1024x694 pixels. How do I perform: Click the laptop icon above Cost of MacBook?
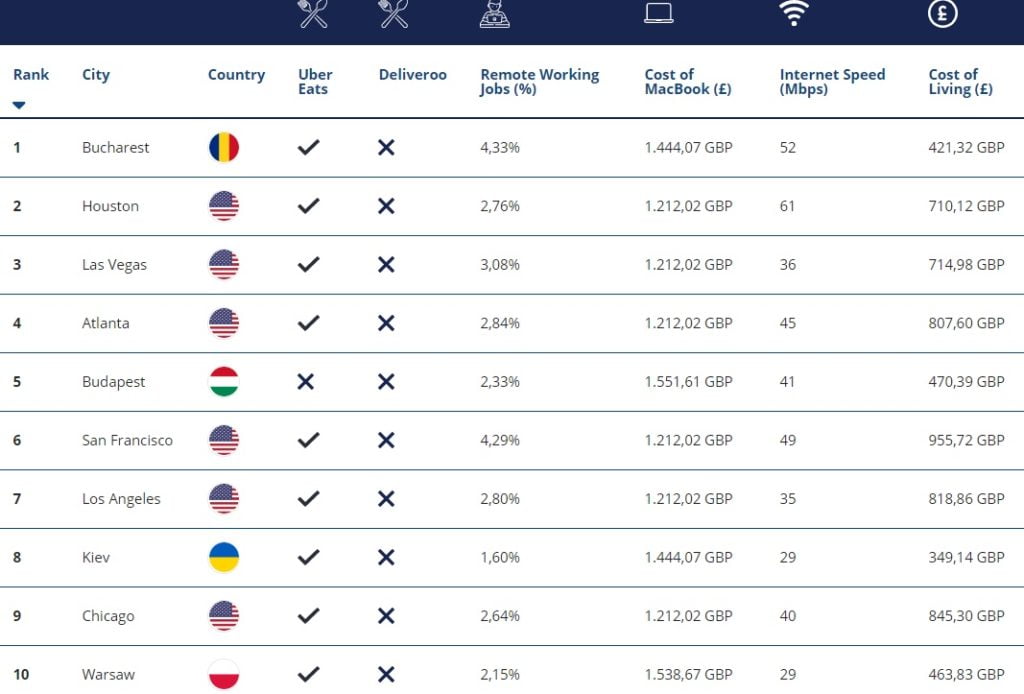(658, 13)
